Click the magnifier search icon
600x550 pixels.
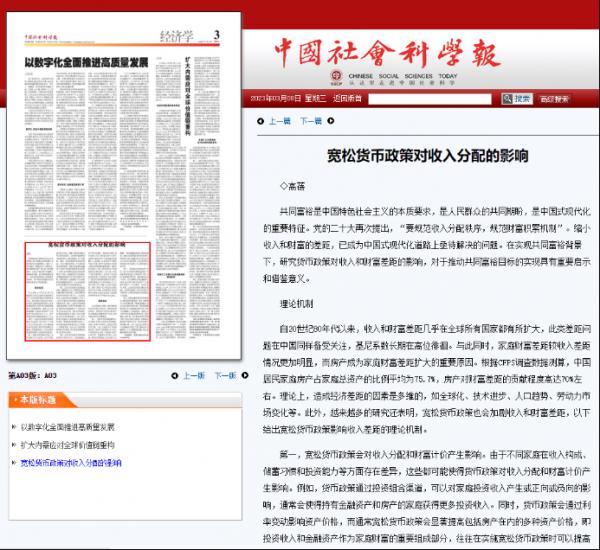pos(508,99)
